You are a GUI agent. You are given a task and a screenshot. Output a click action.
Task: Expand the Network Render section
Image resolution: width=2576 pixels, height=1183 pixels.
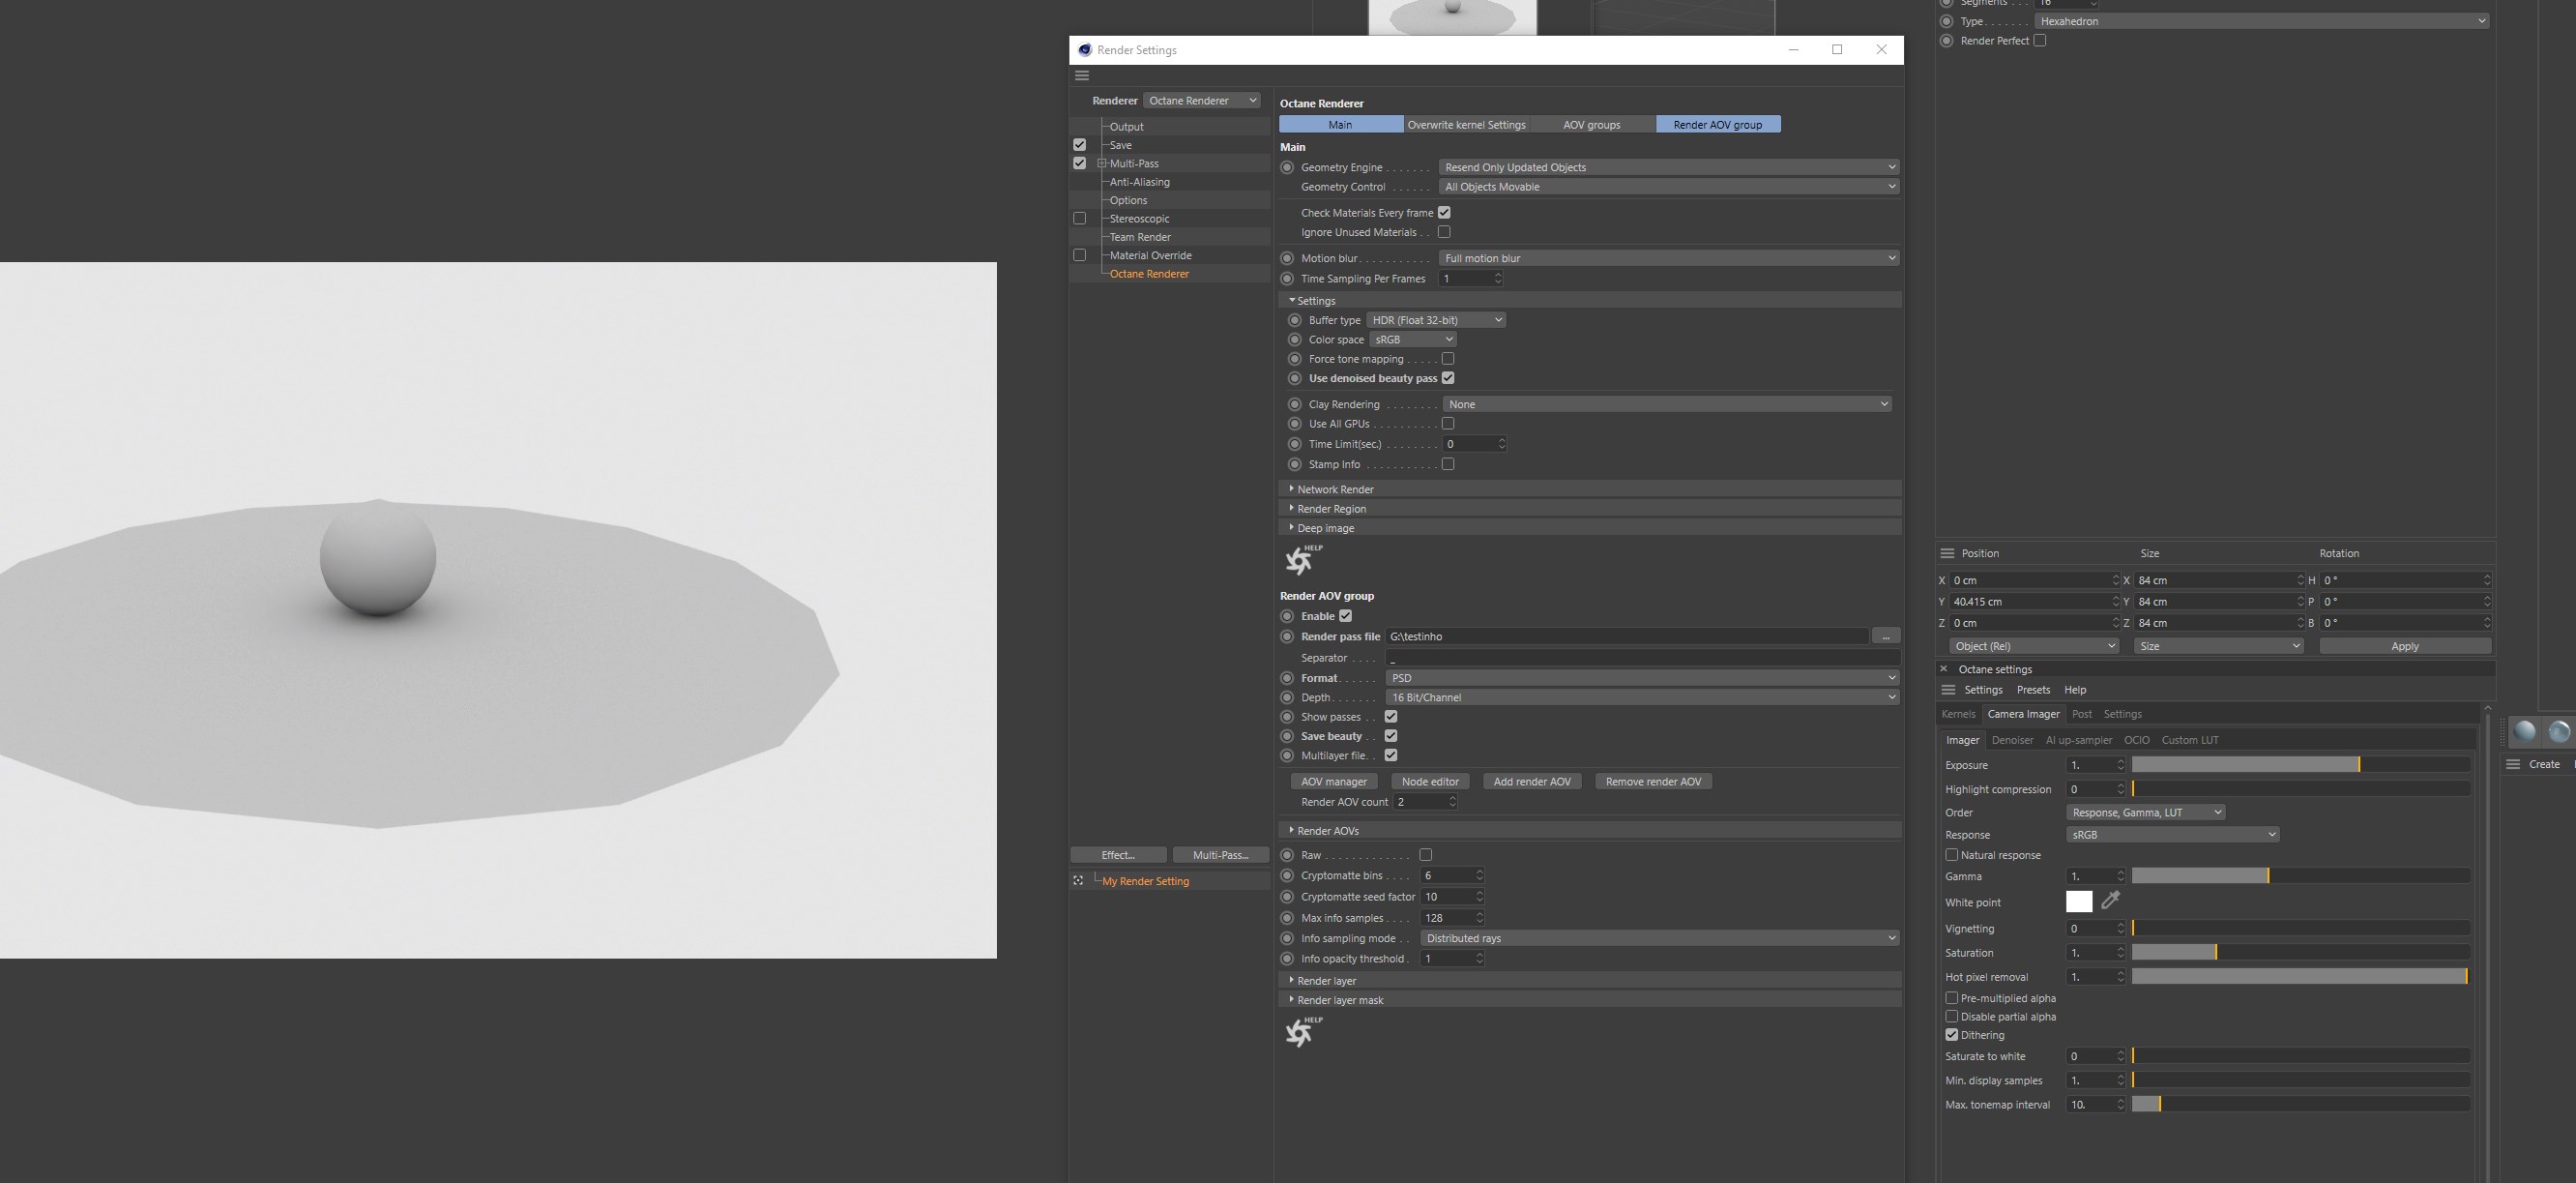coord(1590,489)
